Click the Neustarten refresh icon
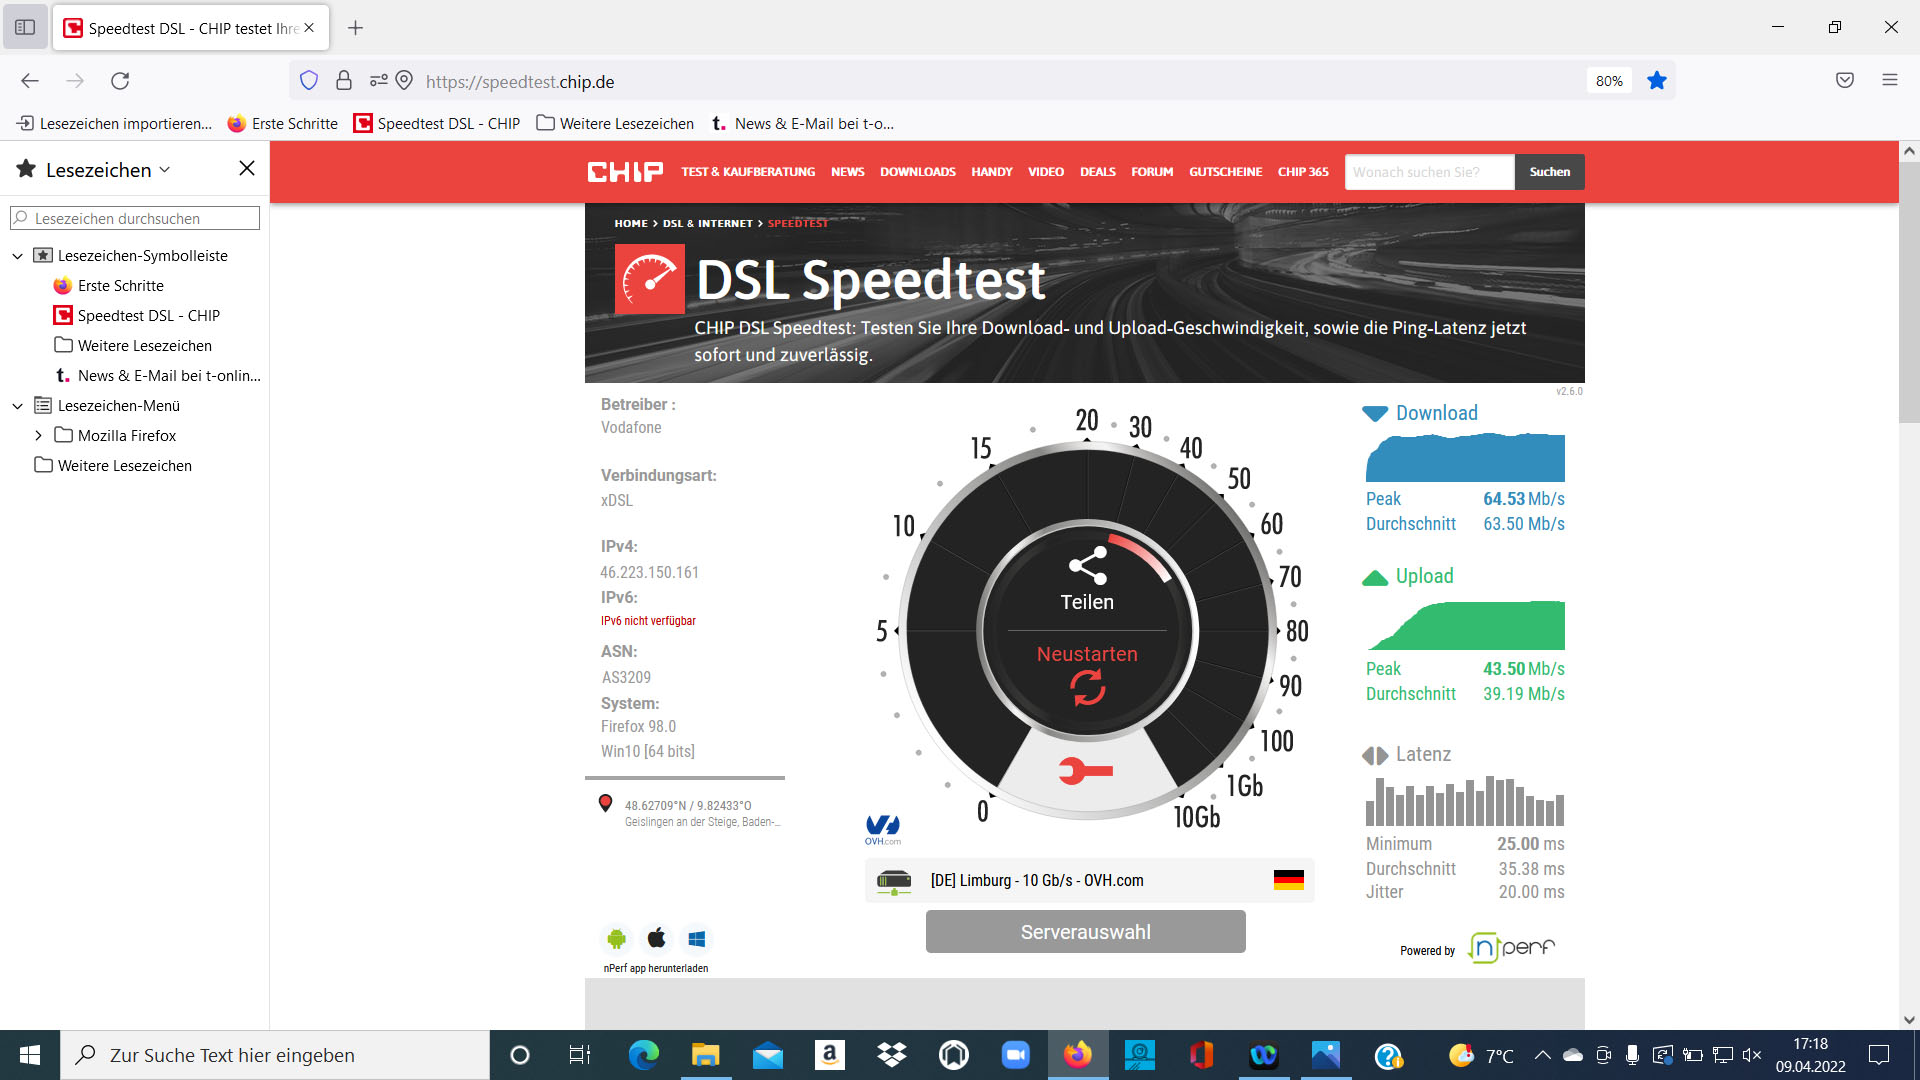The height and width of the screenshot is (1080, 1920). click(x=1087, y=688)
